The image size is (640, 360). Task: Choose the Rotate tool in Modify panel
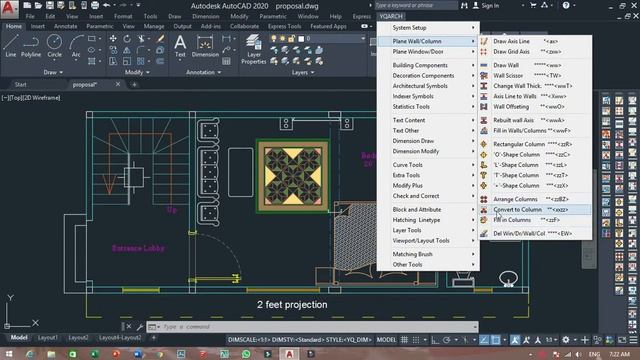(x=127, y=38)
